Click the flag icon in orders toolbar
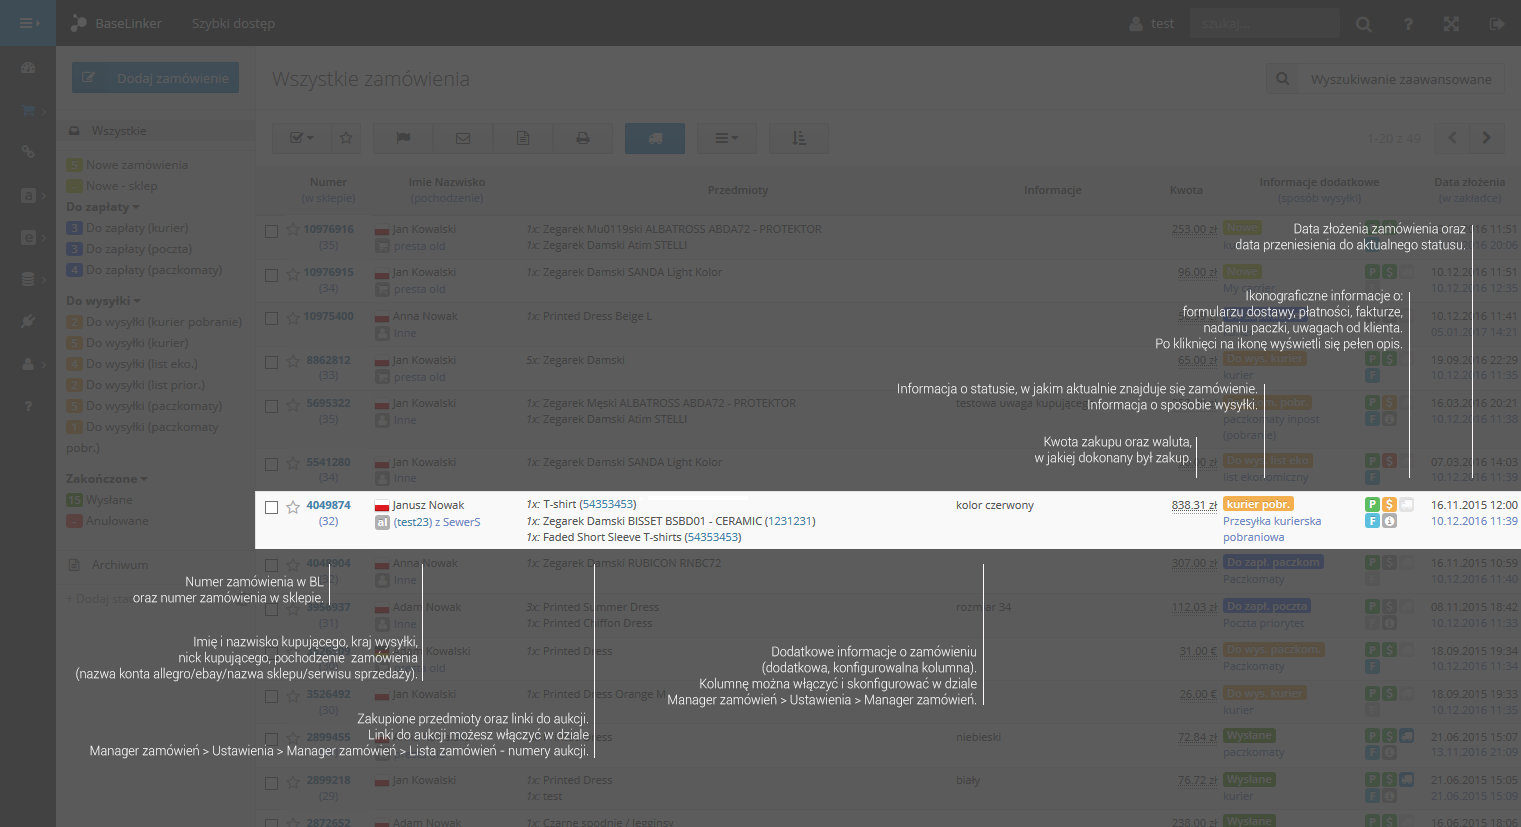The image size is (1521, 827). (403, 138)
